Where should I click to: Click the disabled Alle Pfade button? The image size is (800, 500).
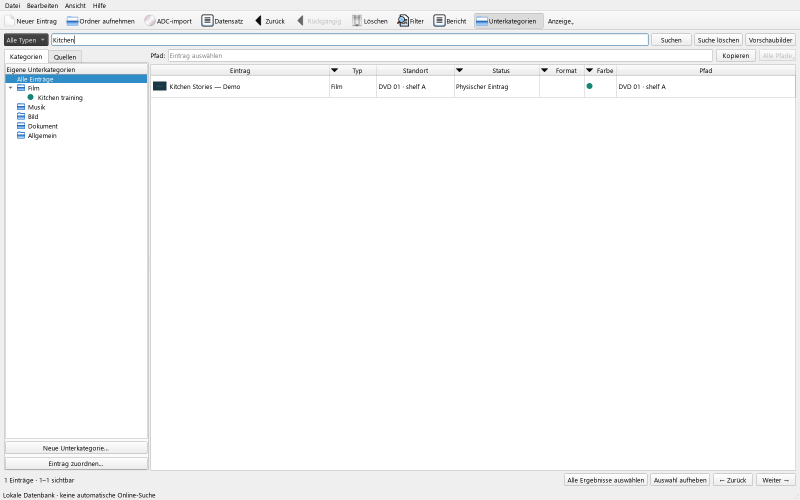(x=777, y=56)
